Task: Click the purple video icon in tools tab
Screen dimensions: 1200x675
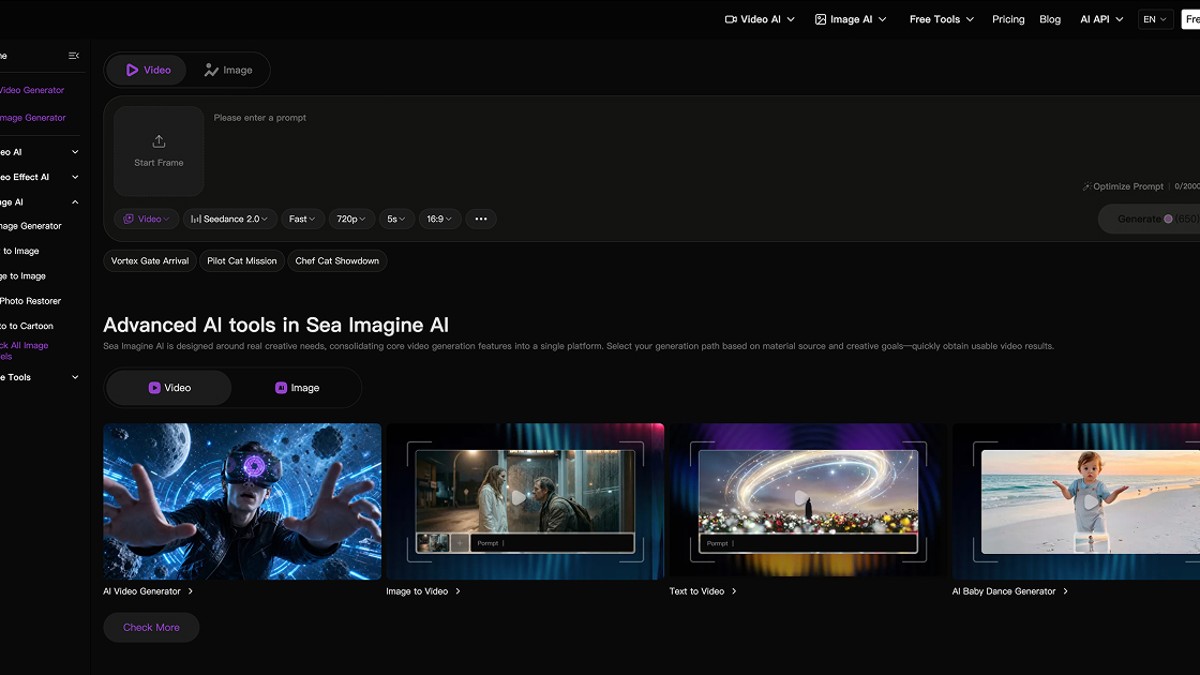Action: pyautogui.click(x=154, y=388)
